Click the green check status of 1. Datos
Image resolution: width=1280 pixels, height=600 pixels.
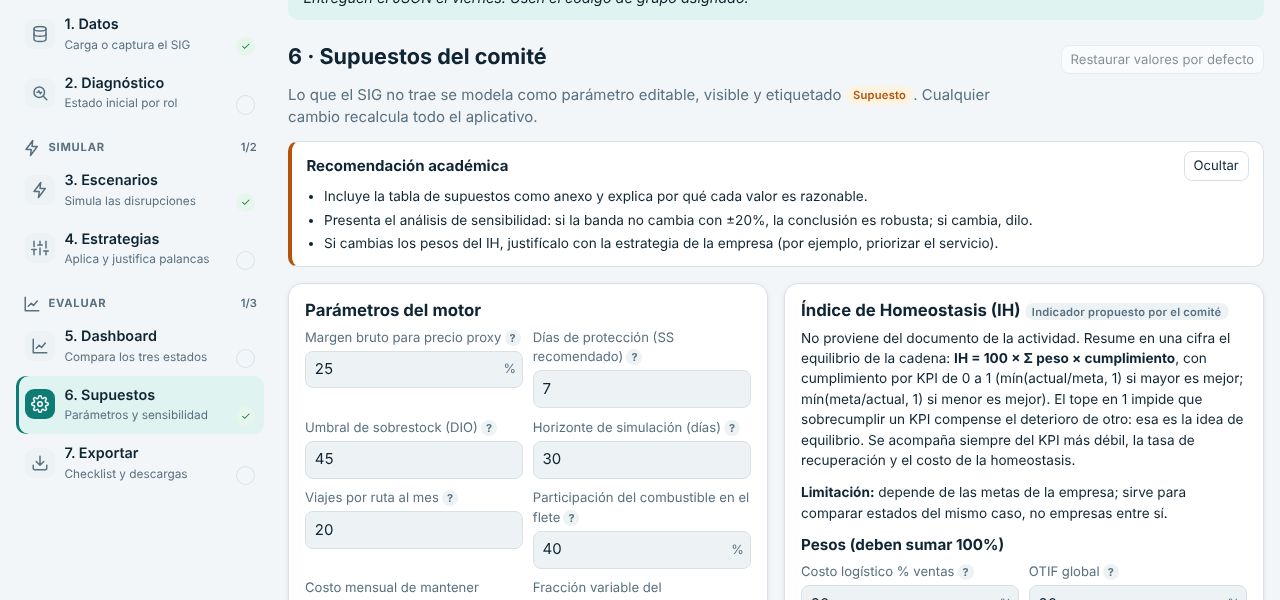click(245, 46)
